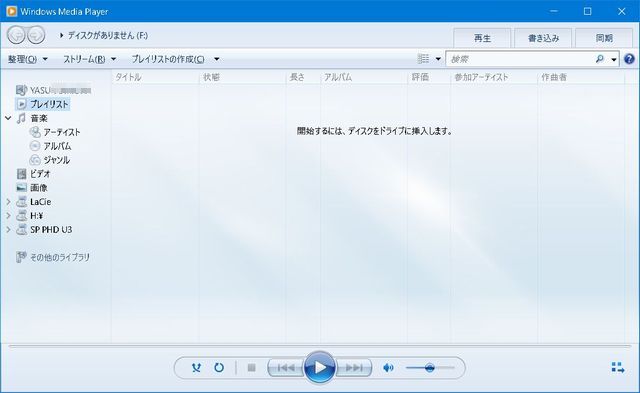Screen dimensions: 640x393
Task: Open the アーティスト view
Action: (62, 132)
